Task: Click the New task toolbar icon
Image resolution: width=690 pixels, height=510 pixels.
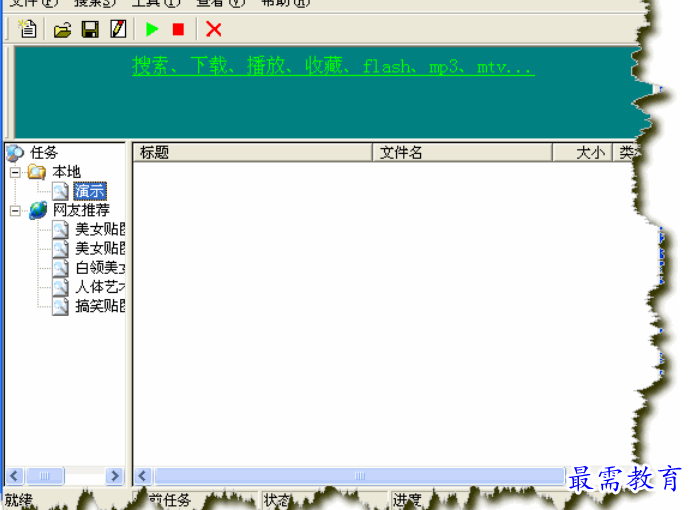Action: click(x=28, y=29)
